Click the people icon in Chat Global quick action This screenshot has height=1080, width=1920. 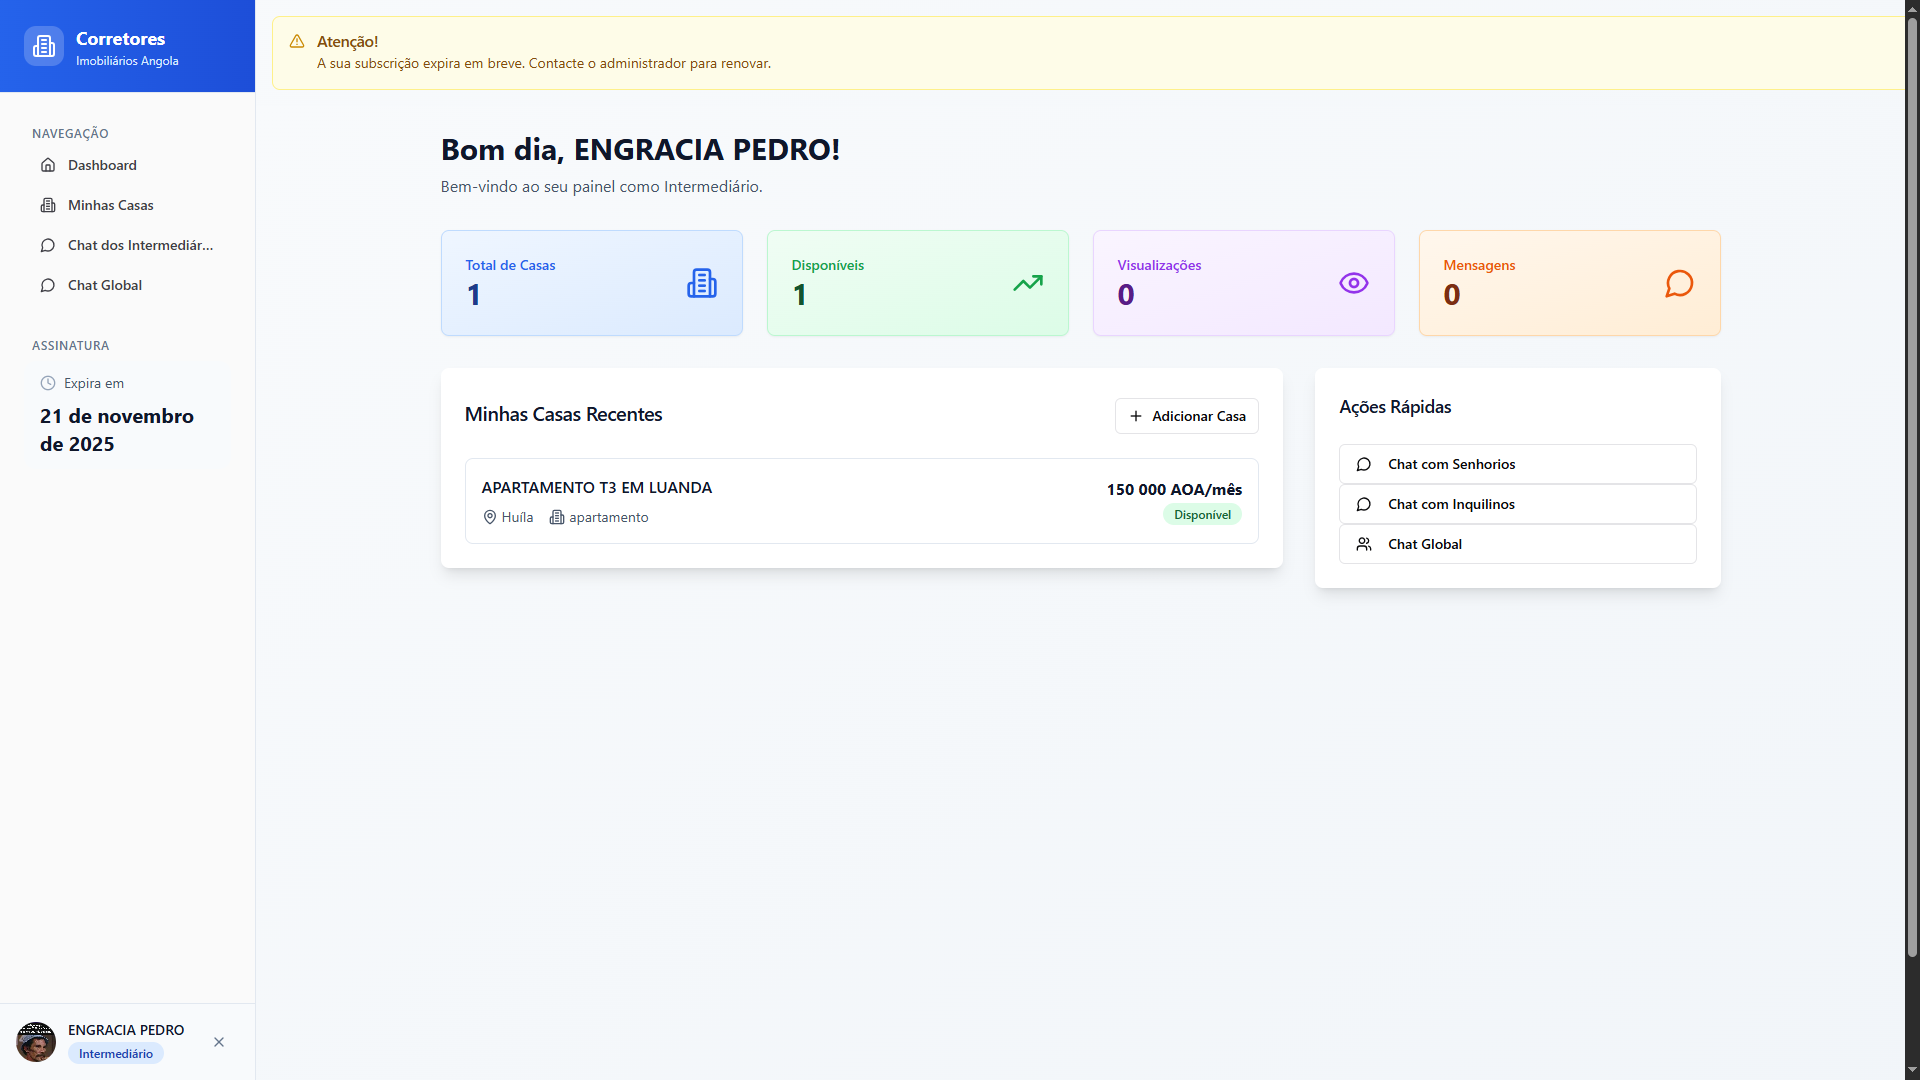pos(1364,544)
